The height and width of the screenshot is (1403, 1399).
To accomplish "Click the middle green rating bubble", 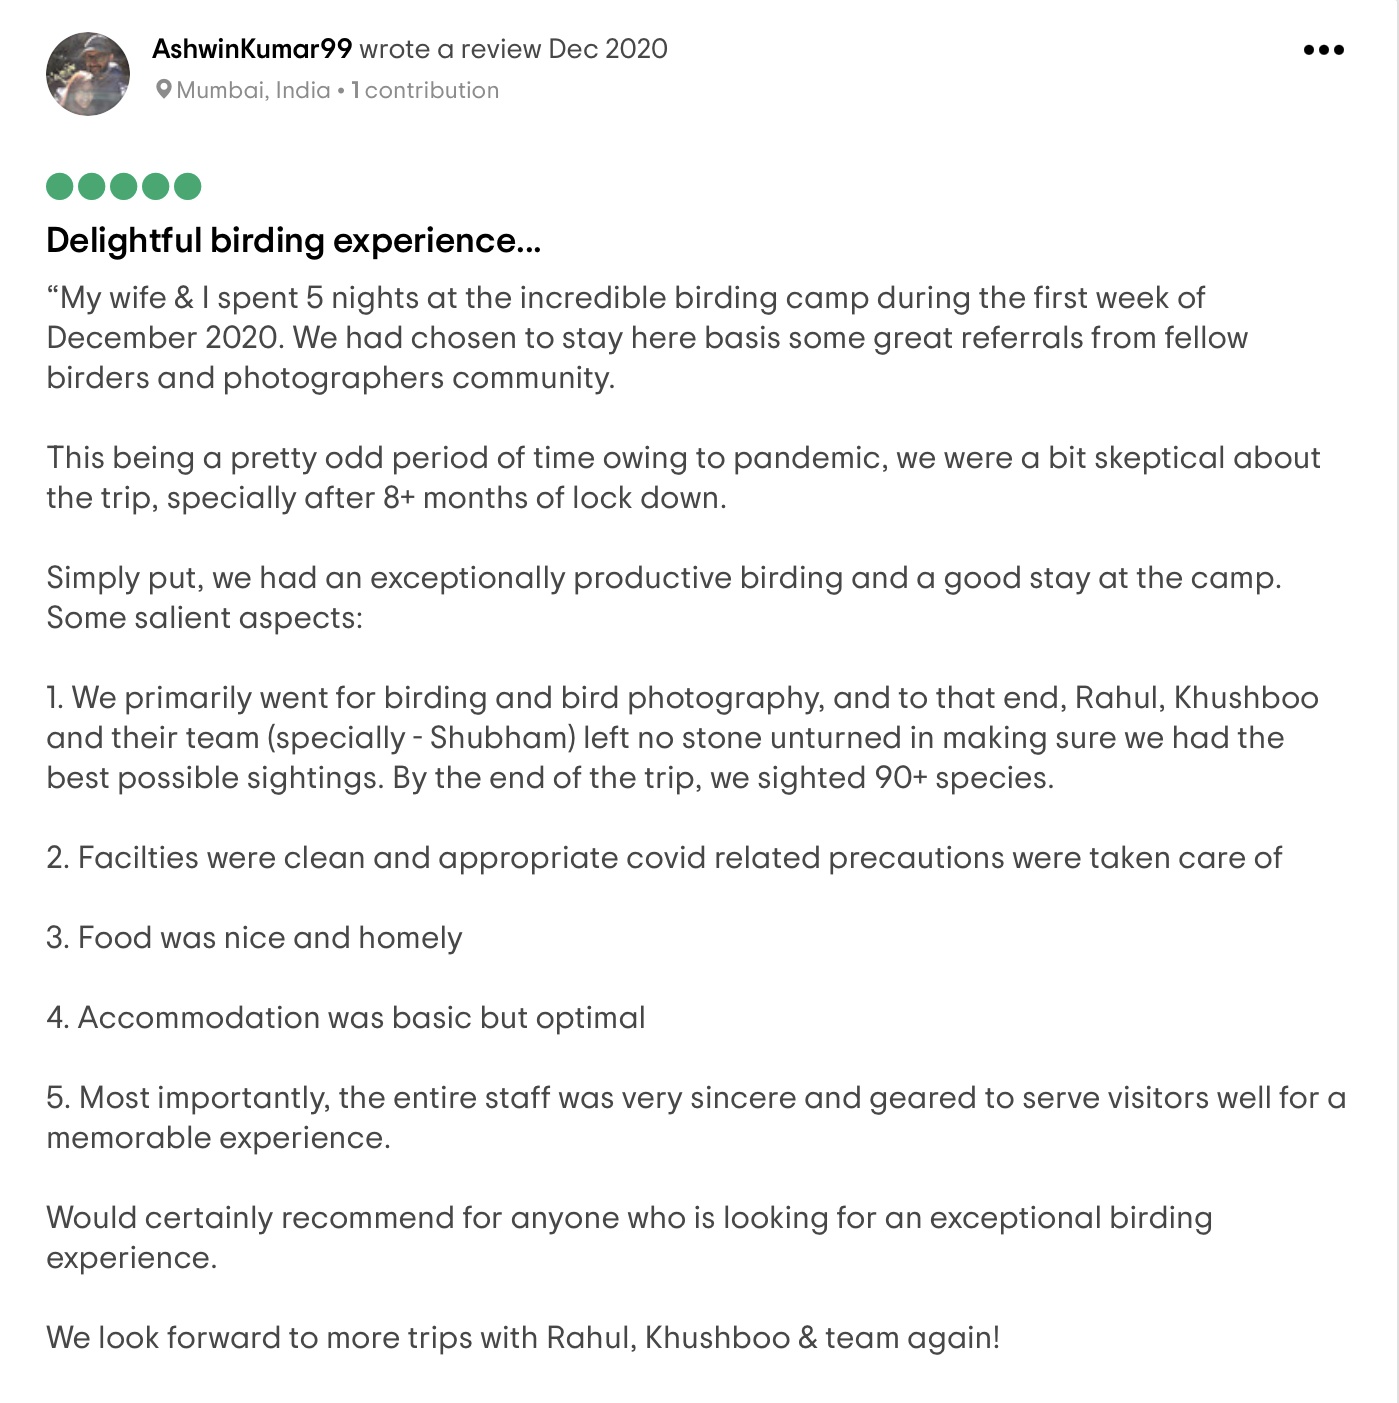I will pyautogui.click(x=124, y=186).
